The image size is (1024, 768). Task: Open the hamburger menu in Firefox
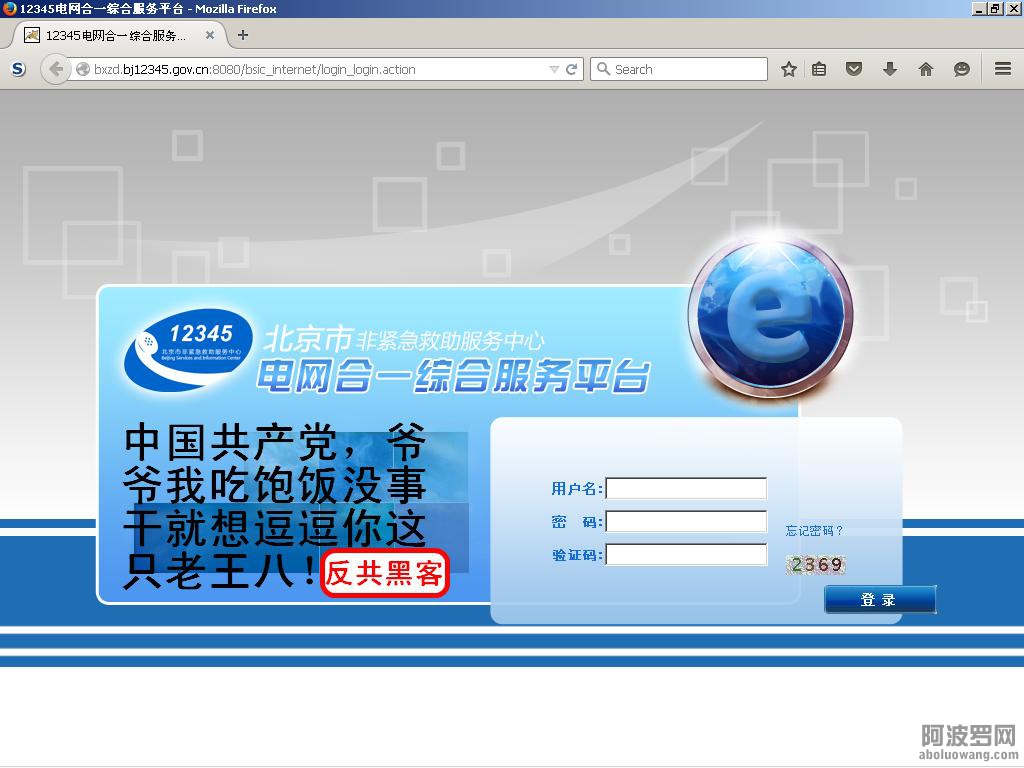click(x=1002, y=69)
